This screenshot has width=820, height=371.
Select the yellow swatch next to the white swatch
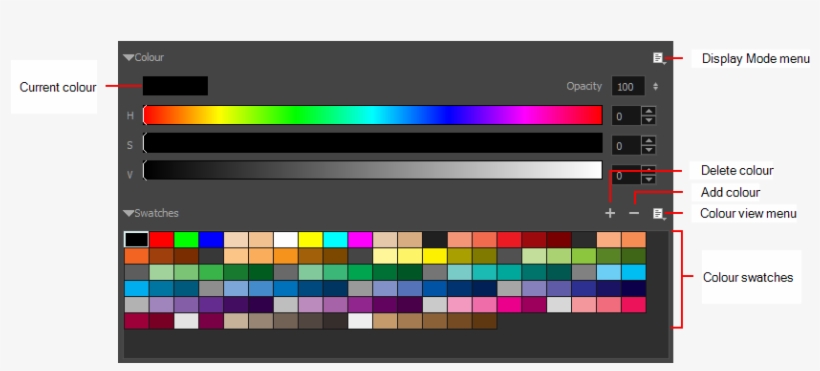tap(311, 240)
